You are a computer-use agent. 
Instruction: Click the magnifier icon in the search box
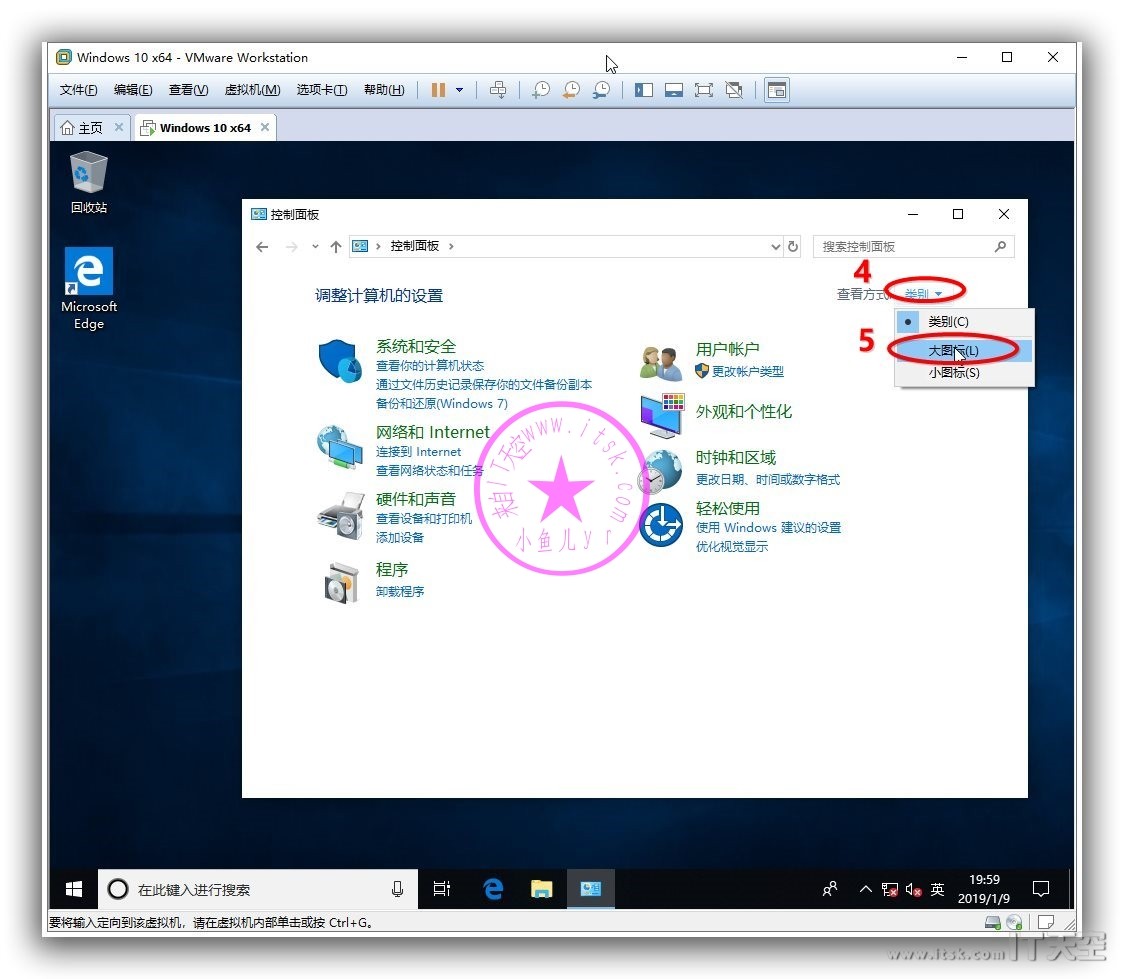(1001, 247)
